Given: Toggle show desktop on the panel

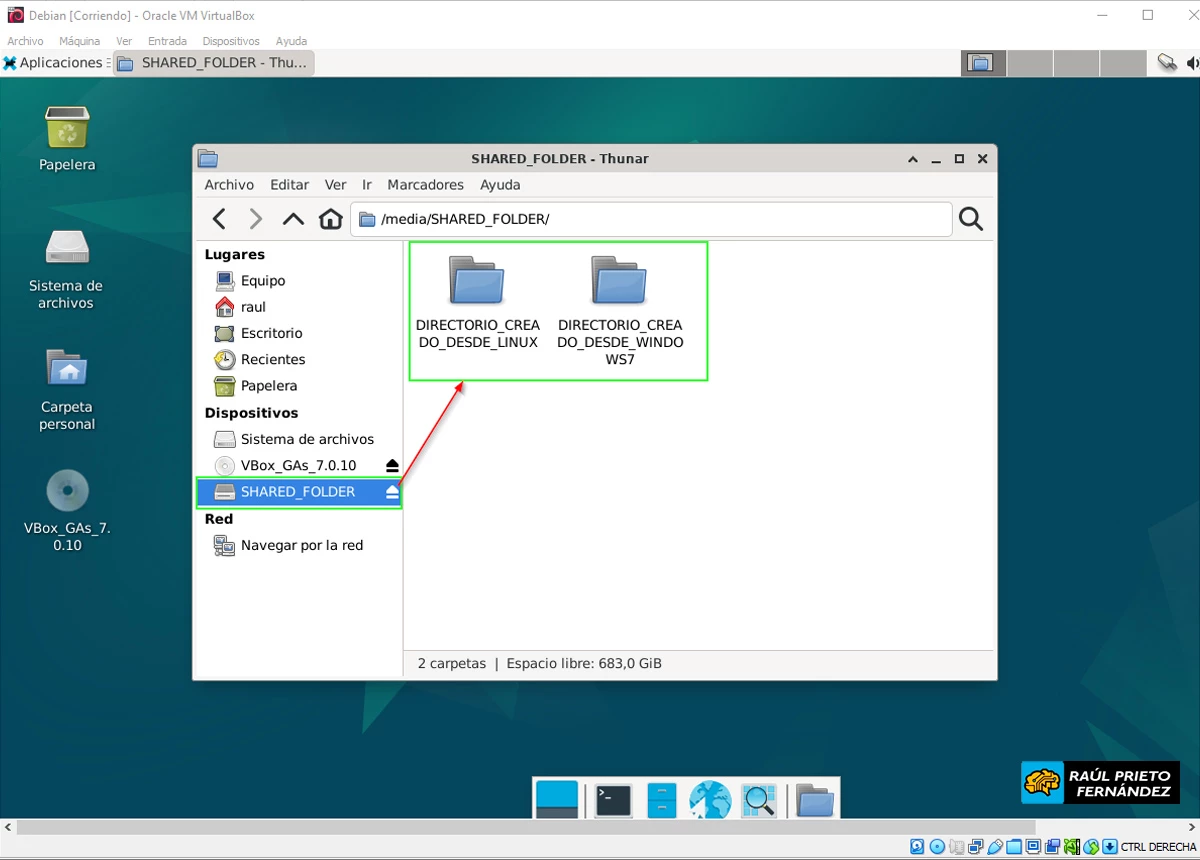Looking at the screenshot, I should click(556, 798).
